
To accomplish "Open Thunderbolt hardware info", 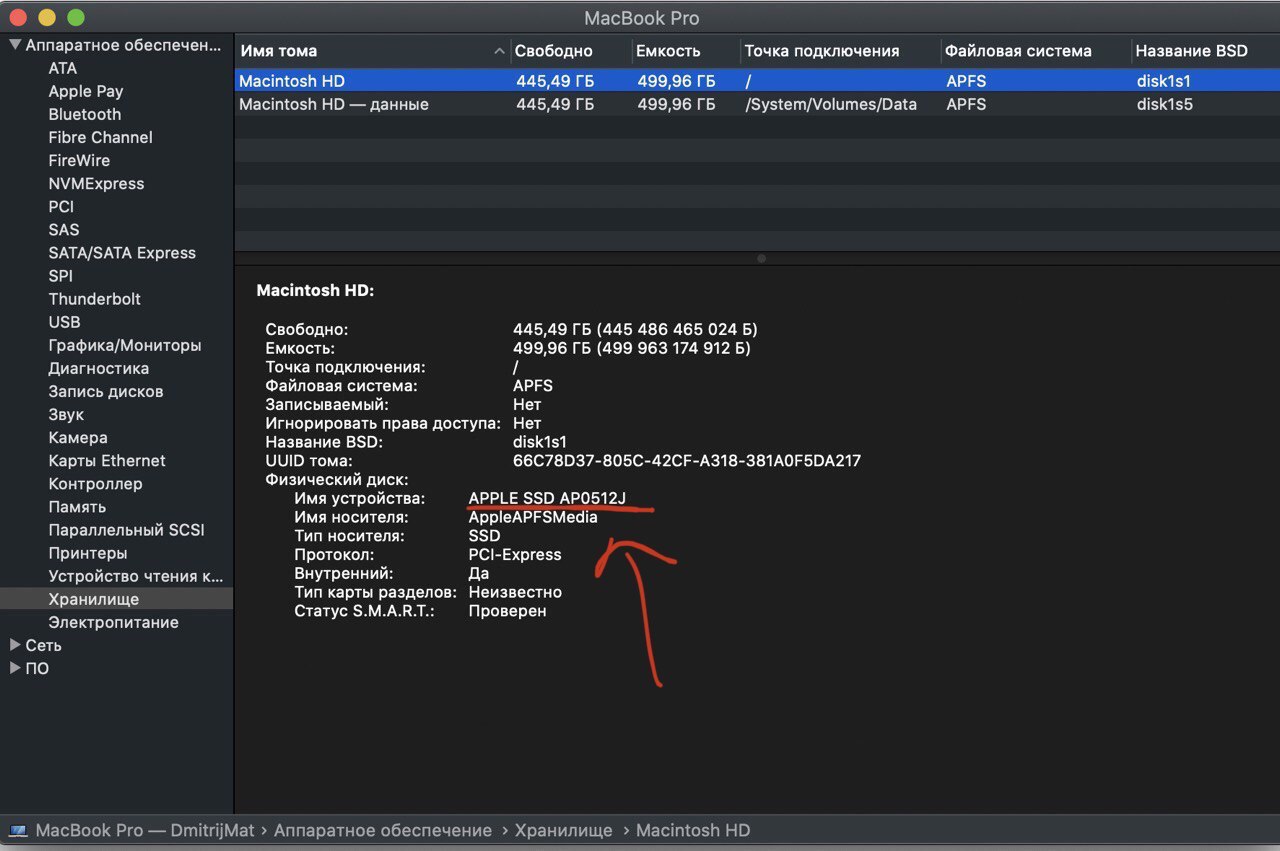I will [x=94, y=299].
